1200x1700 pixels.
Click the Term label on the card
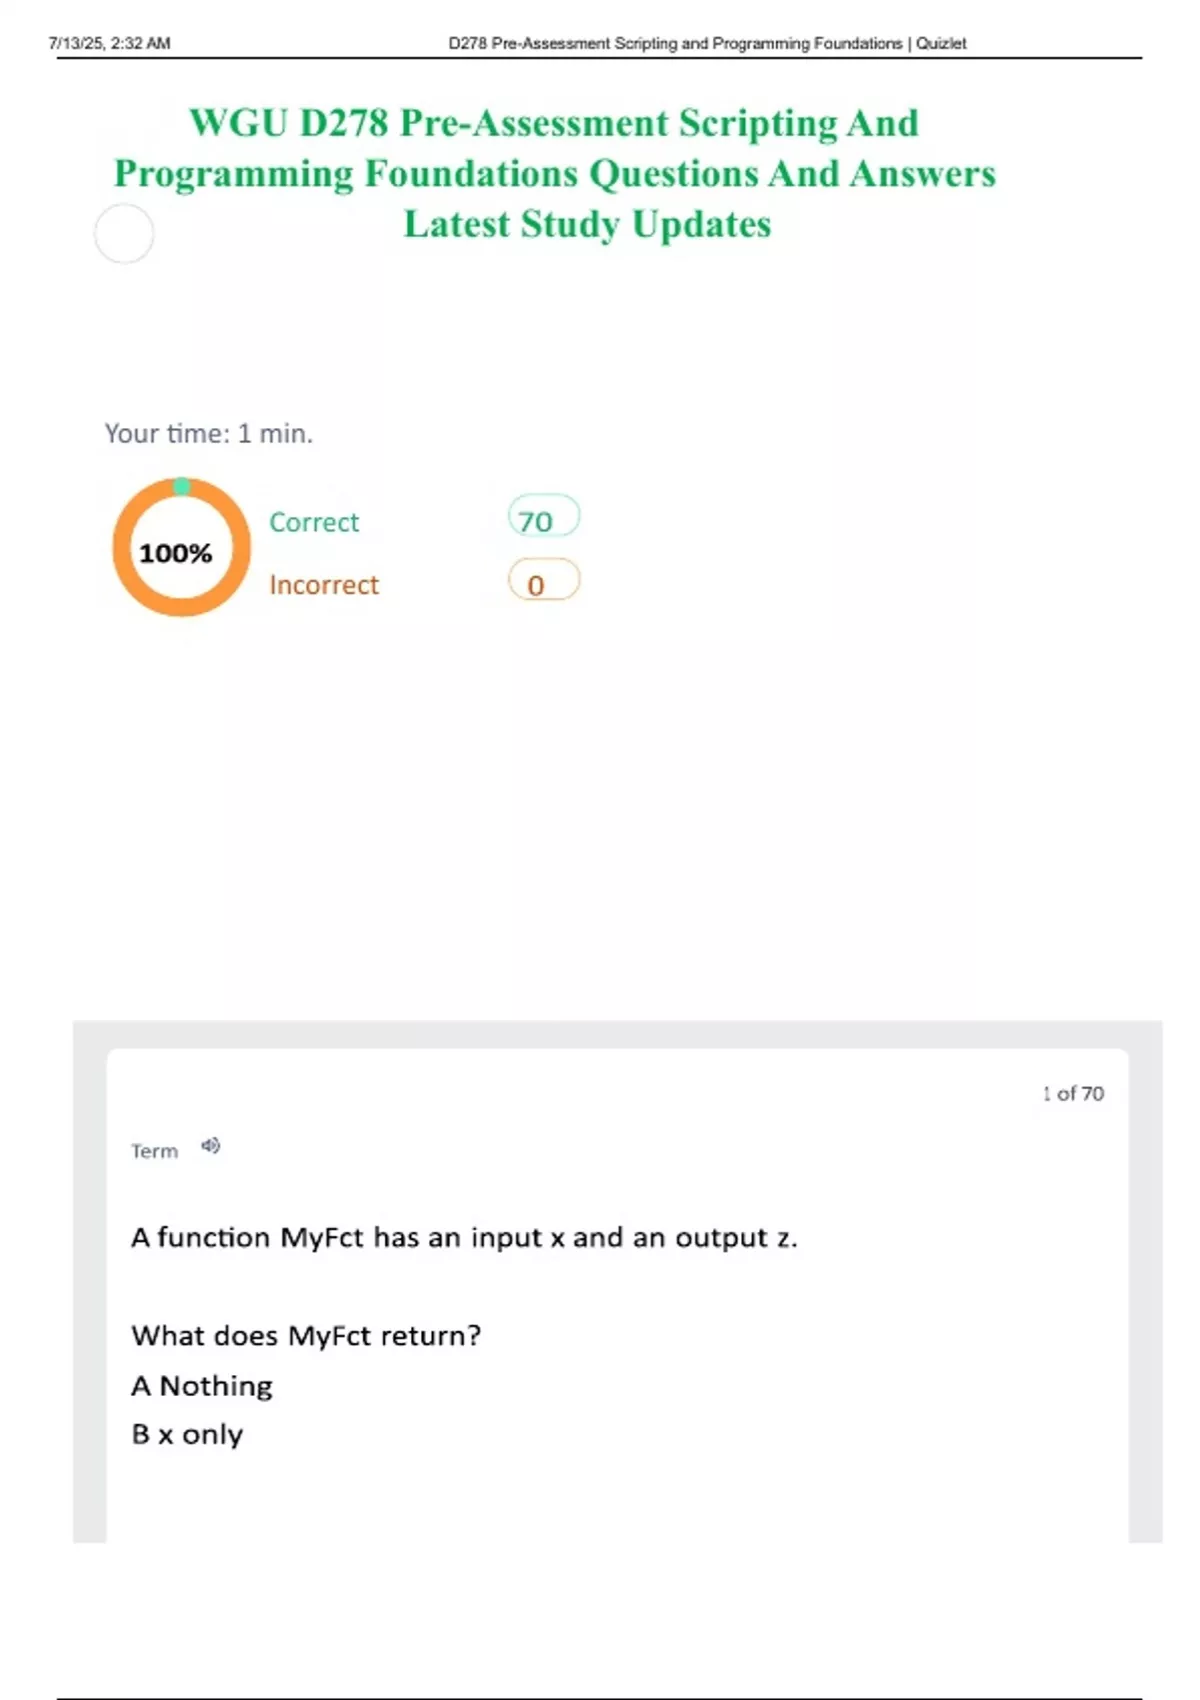point(154,1151)
